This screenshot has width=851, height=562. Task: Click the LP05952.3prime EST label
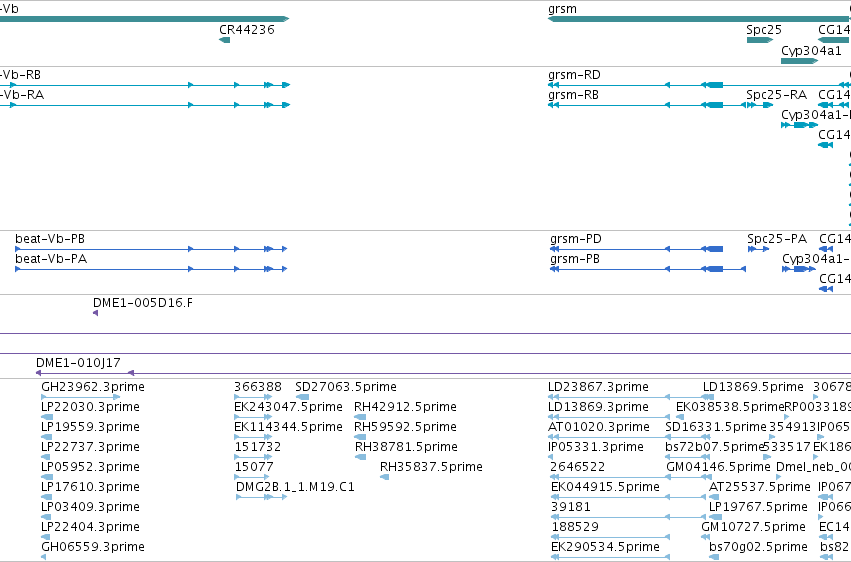pos(90,467)
